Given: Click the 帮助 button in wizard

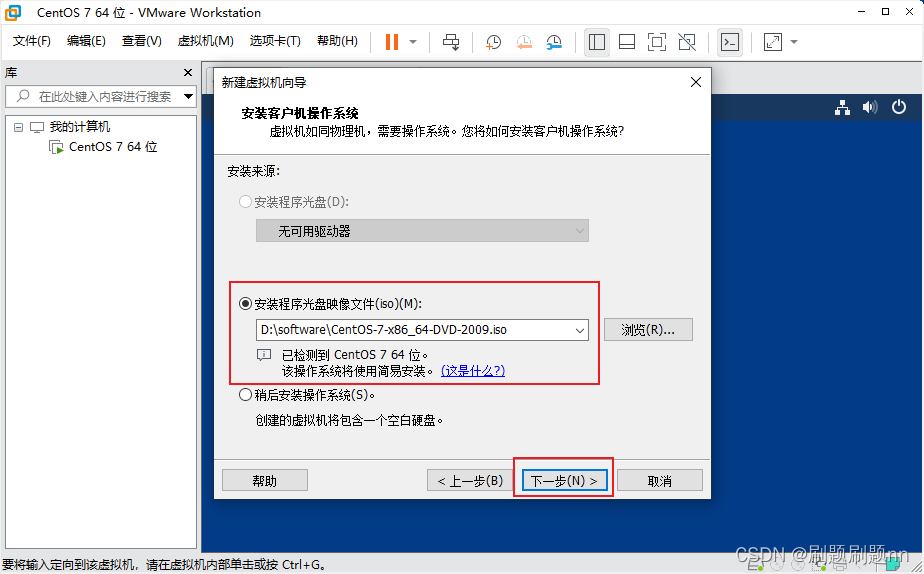Looking at the screenshot, I should click(x=265, y=480).
